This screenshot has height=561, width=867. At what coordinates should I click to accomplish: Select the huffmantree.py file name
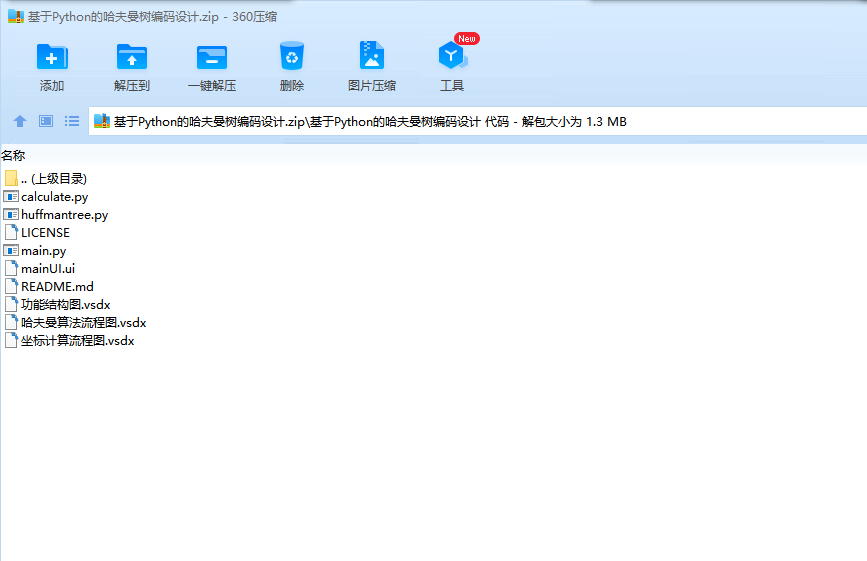pyautogui.click(x=65, y=214)
